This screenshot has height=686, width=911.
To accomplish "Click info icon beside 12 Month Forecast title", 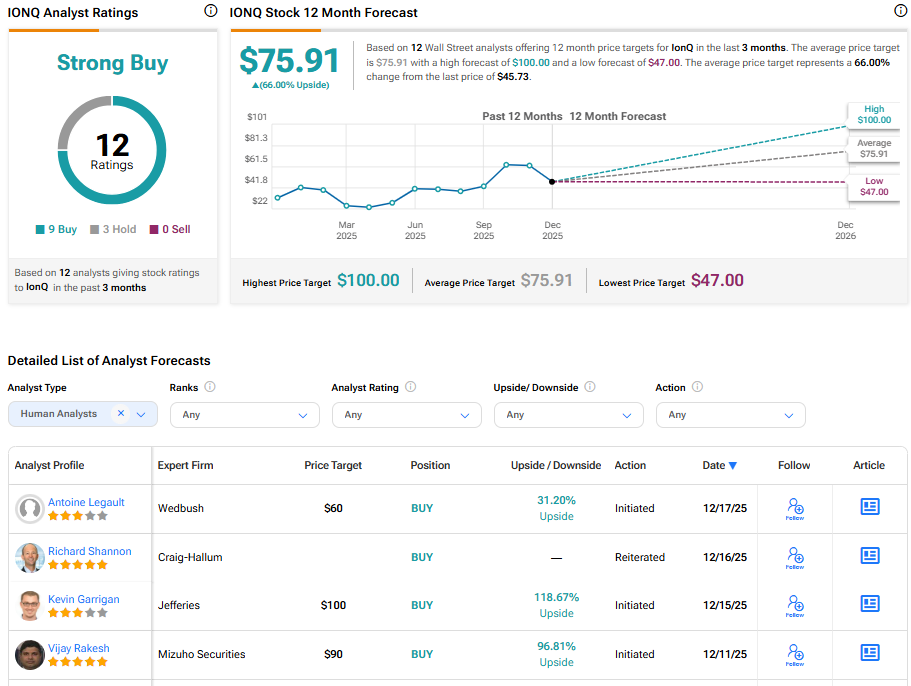I will (900, 11).
